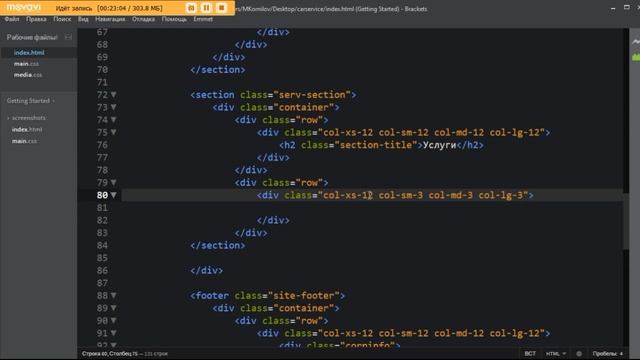Screen dimensions: 640x360
Task: Open the Помощь menu
Action: coord(174,19)
